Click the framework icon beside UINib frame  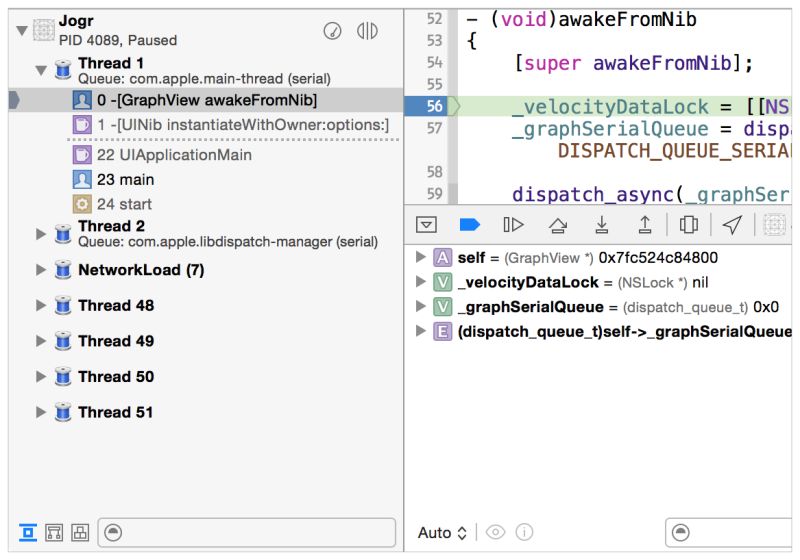click(x=82, y=124)
